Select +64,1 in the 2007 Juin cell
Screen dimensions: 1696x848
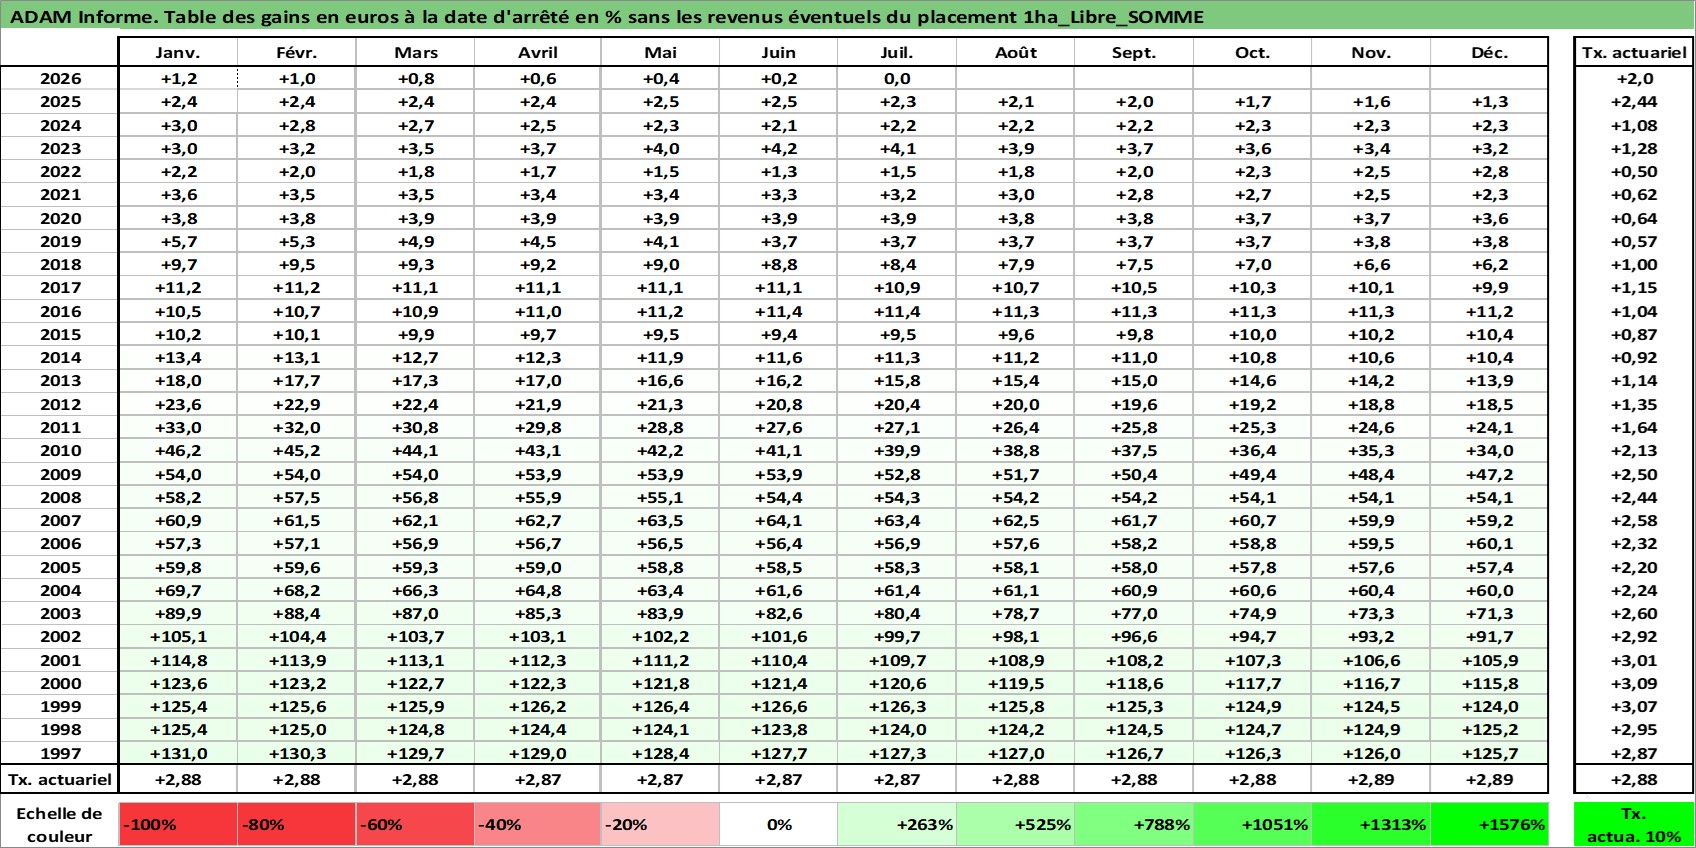pos(779,520)
